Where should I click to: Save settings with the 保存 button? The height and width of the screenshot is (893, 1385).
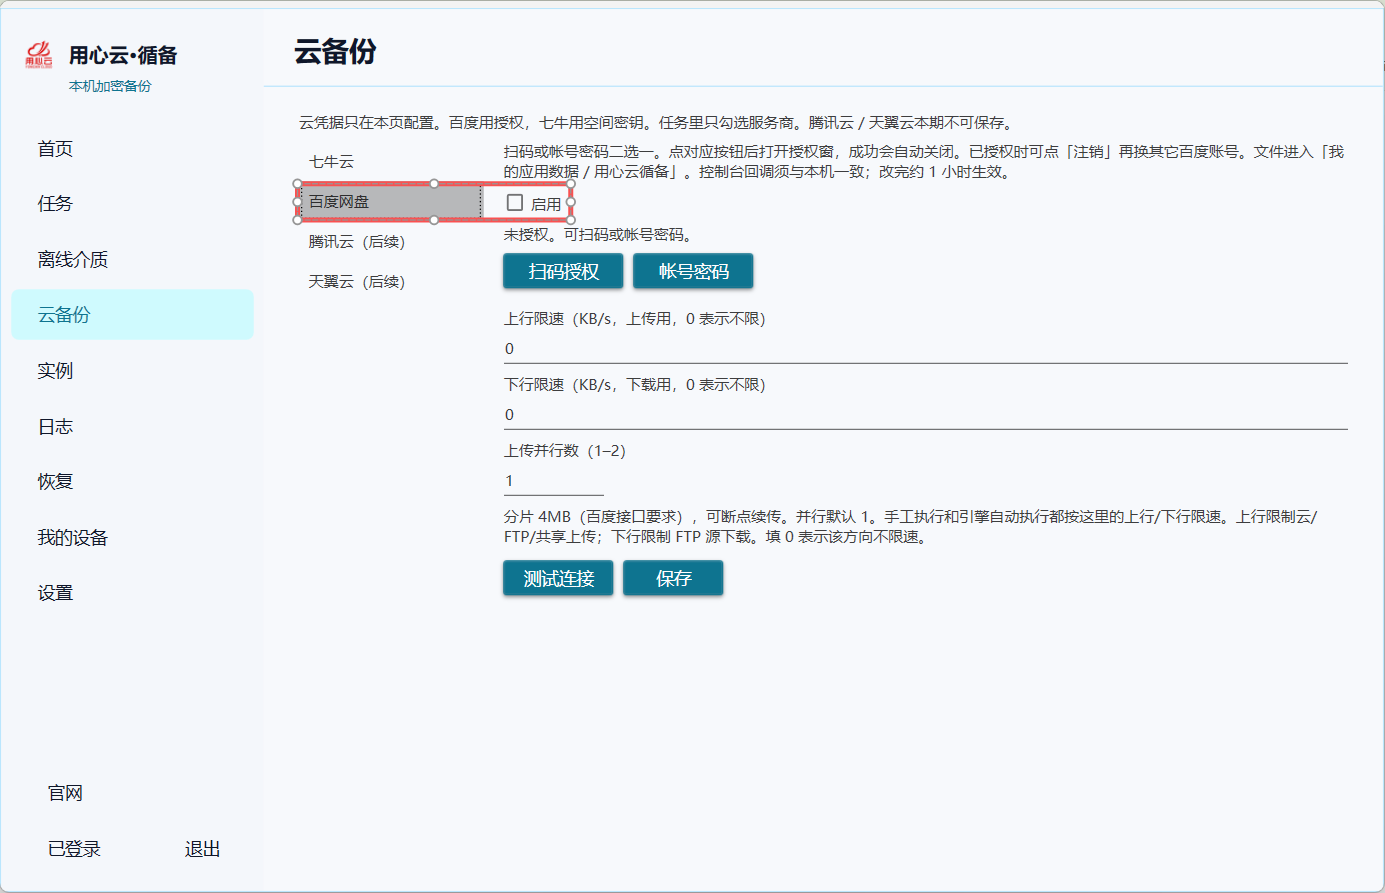tap(673, 578)
